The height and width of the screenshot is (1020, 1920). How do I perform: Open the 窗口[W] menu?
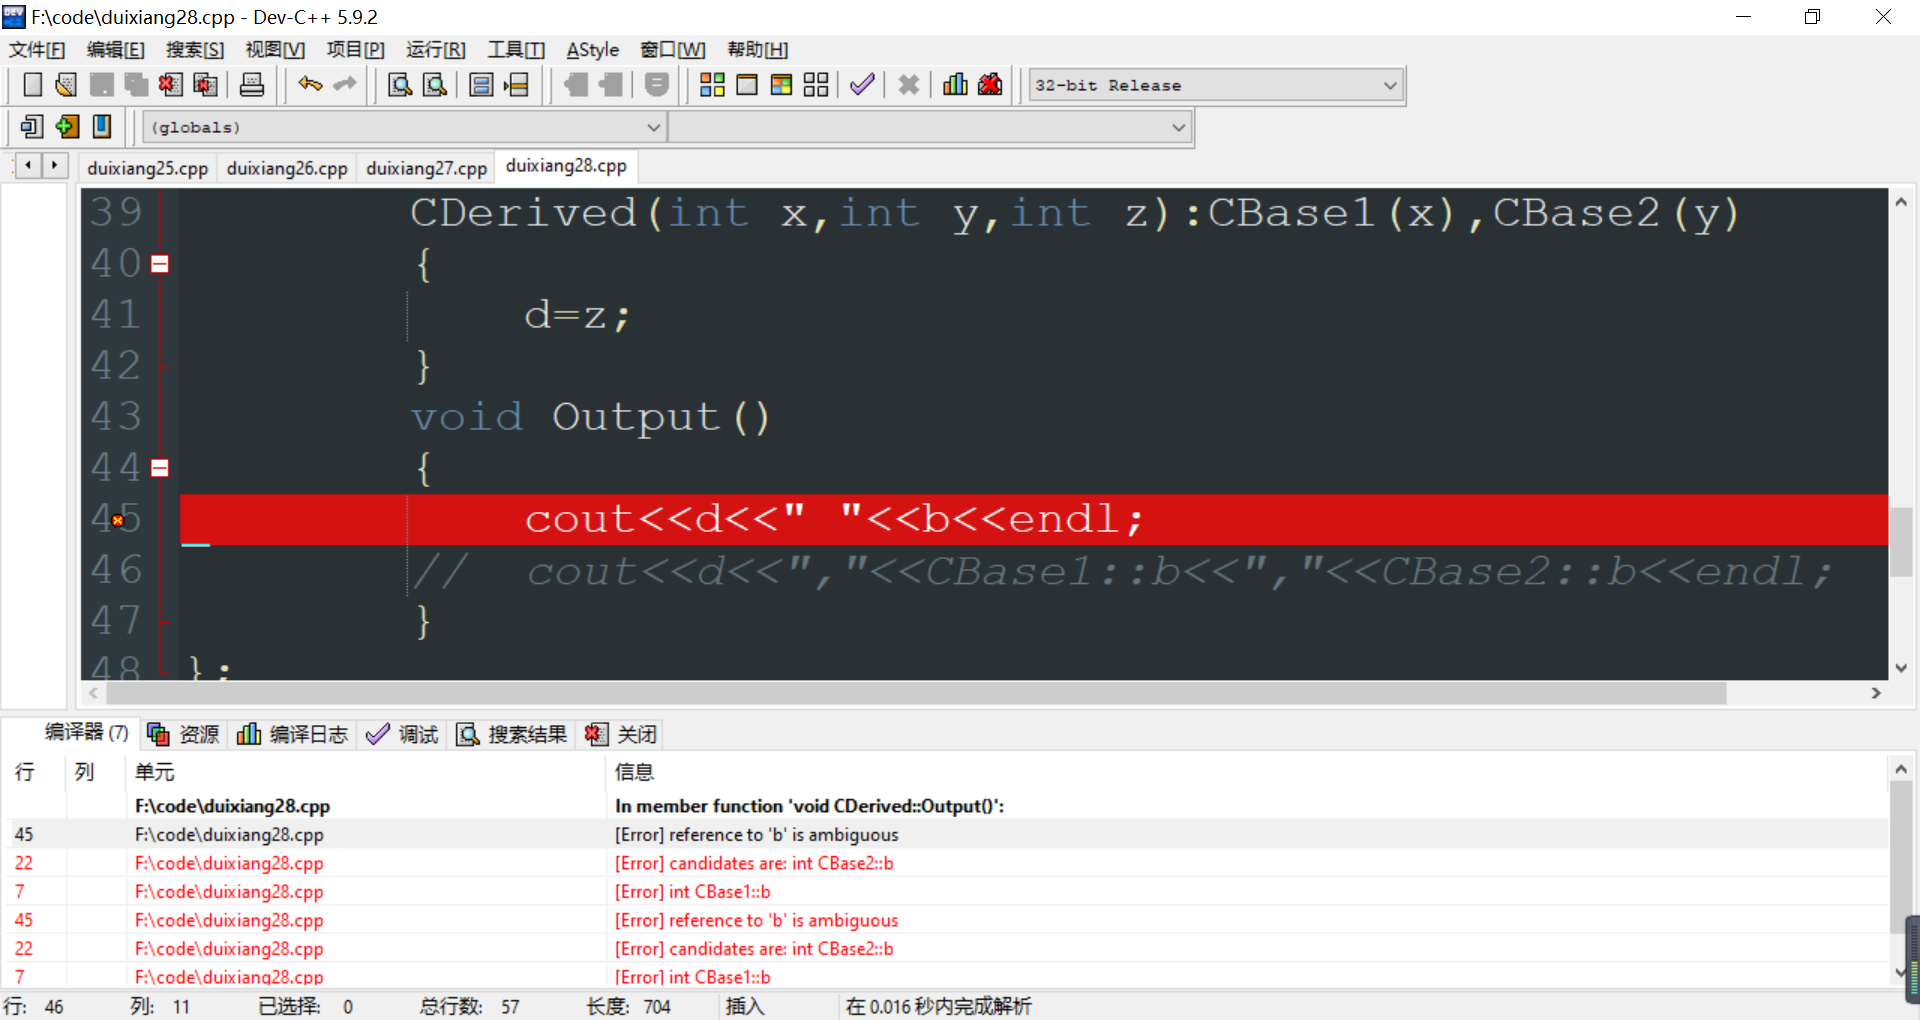[673, 50]
